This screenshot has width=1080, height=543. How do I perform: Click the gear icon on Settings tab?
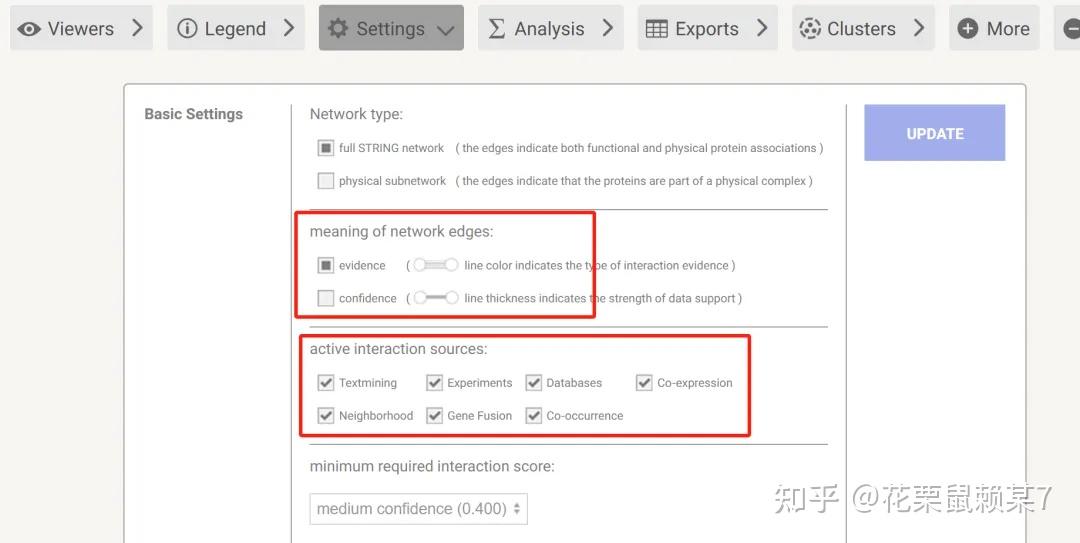pyautogui.click(x=338, y=28)
